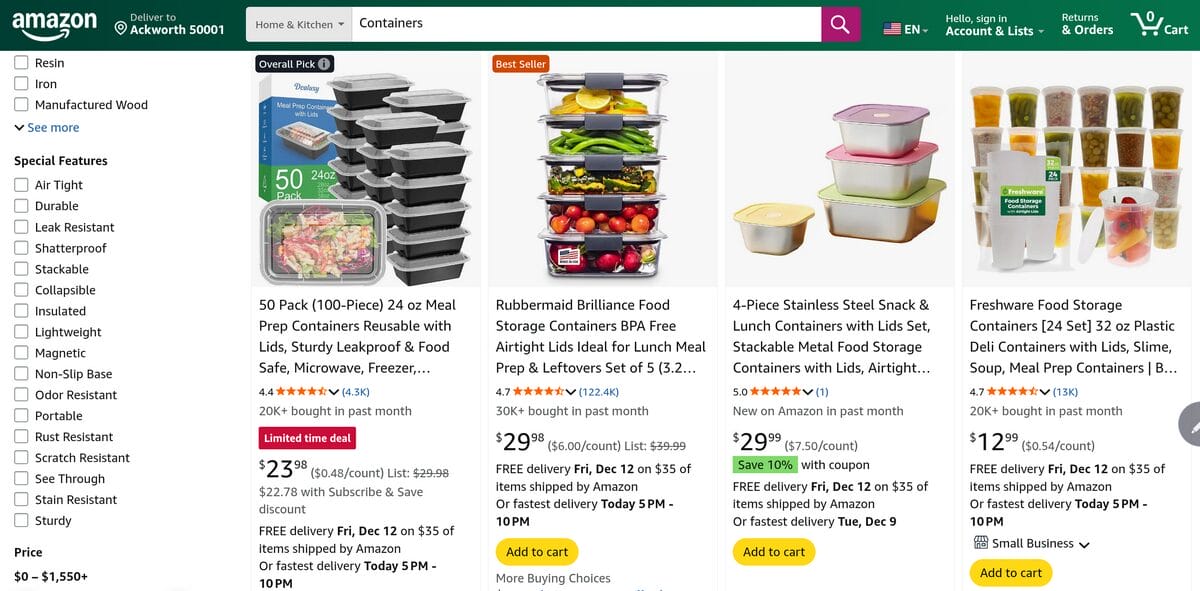The image size is (1200, 591).
Task: Add the Rubbermaid Brilliance containers to cart
Action: tap(537, 551)
